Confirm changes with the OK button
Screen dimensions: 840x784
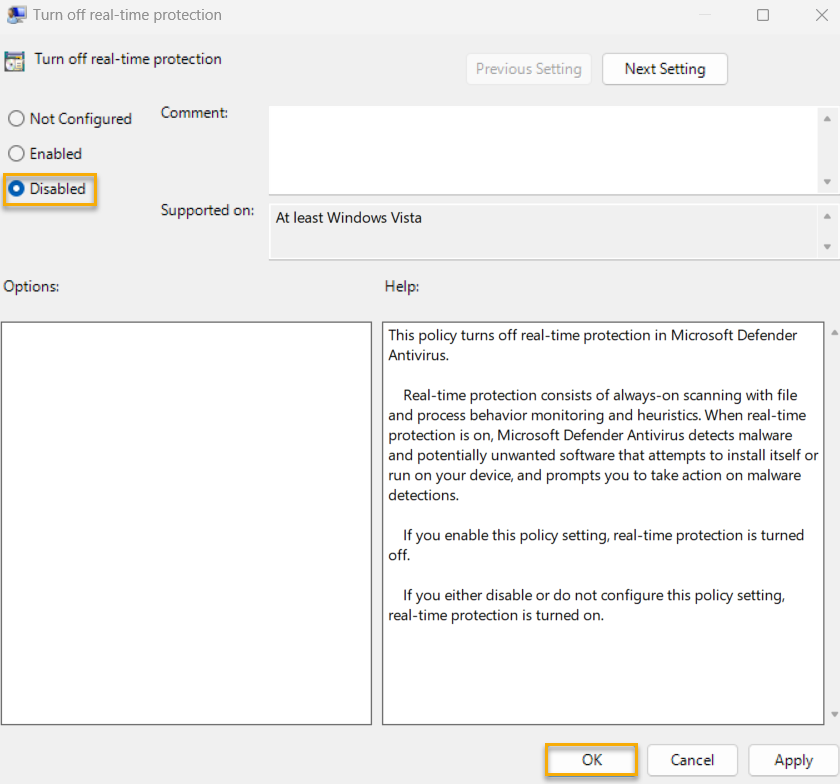(592, 760)
